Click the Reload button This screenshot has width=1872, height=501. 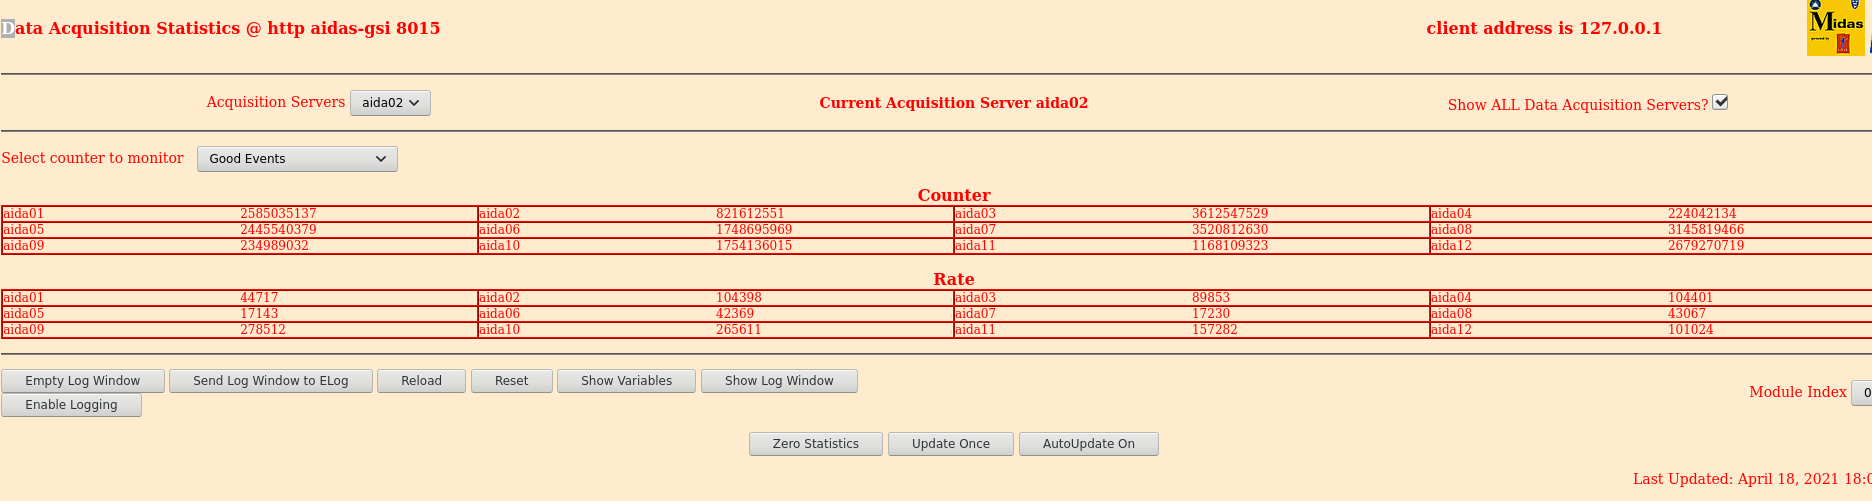(x=421, y=381)
